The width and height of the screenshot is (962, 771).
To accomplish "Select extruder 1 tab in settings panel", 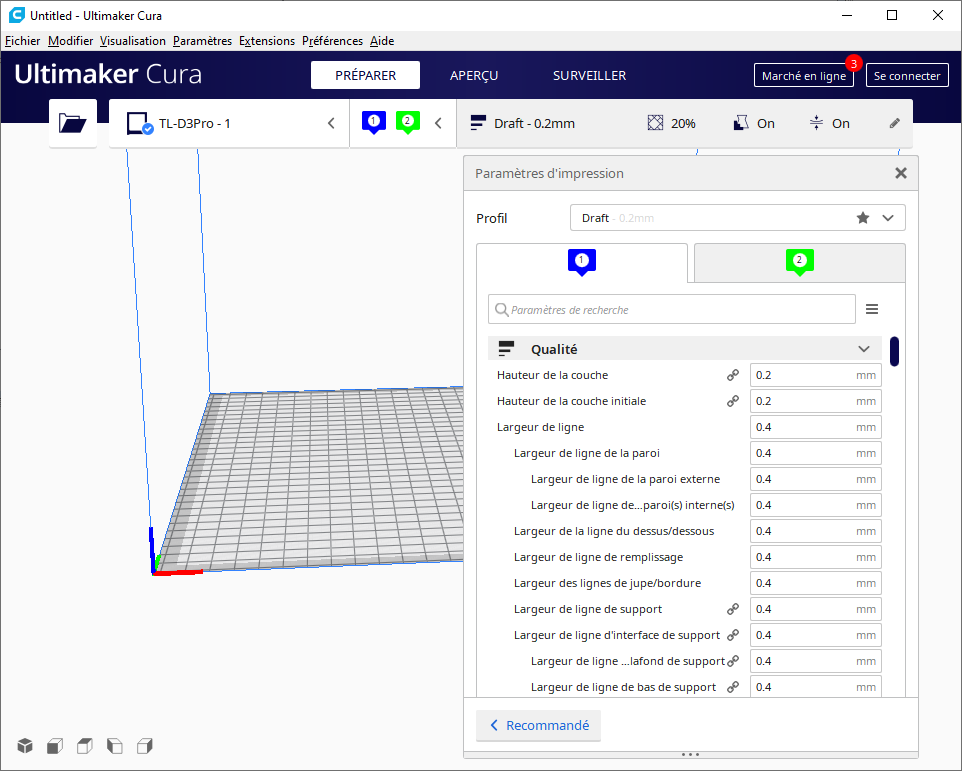I will (582, 263).
